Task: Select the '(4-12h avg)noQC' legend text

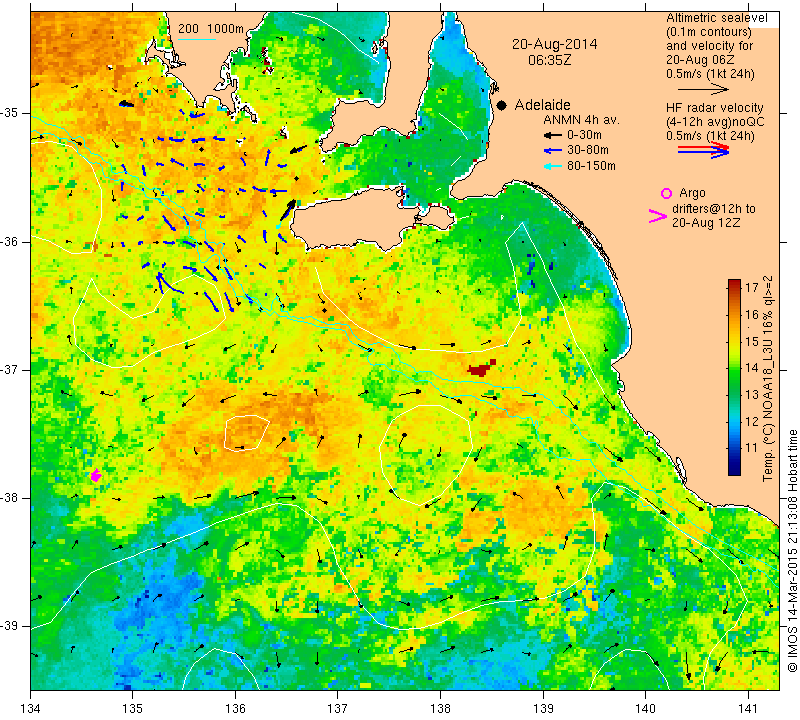Action: tap(715, 122)
